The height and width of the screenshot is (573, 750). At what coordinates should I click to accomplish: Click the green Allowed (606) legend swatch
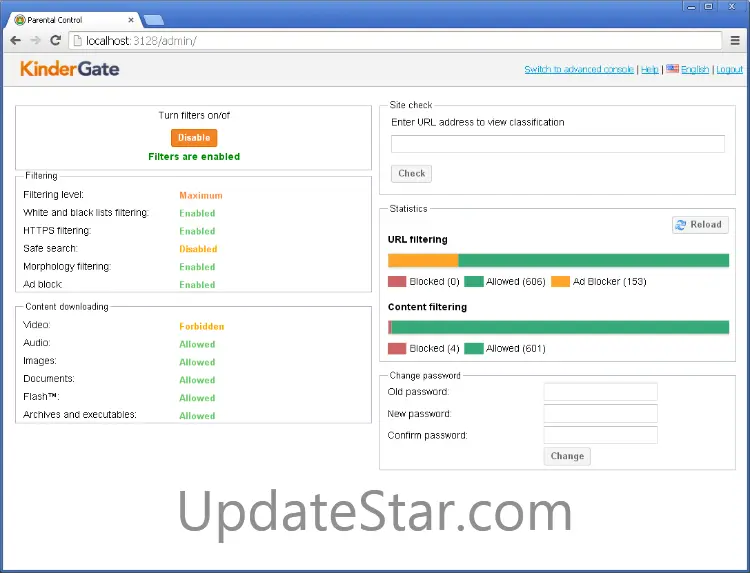pyautogui.click(x=474, y=282)
